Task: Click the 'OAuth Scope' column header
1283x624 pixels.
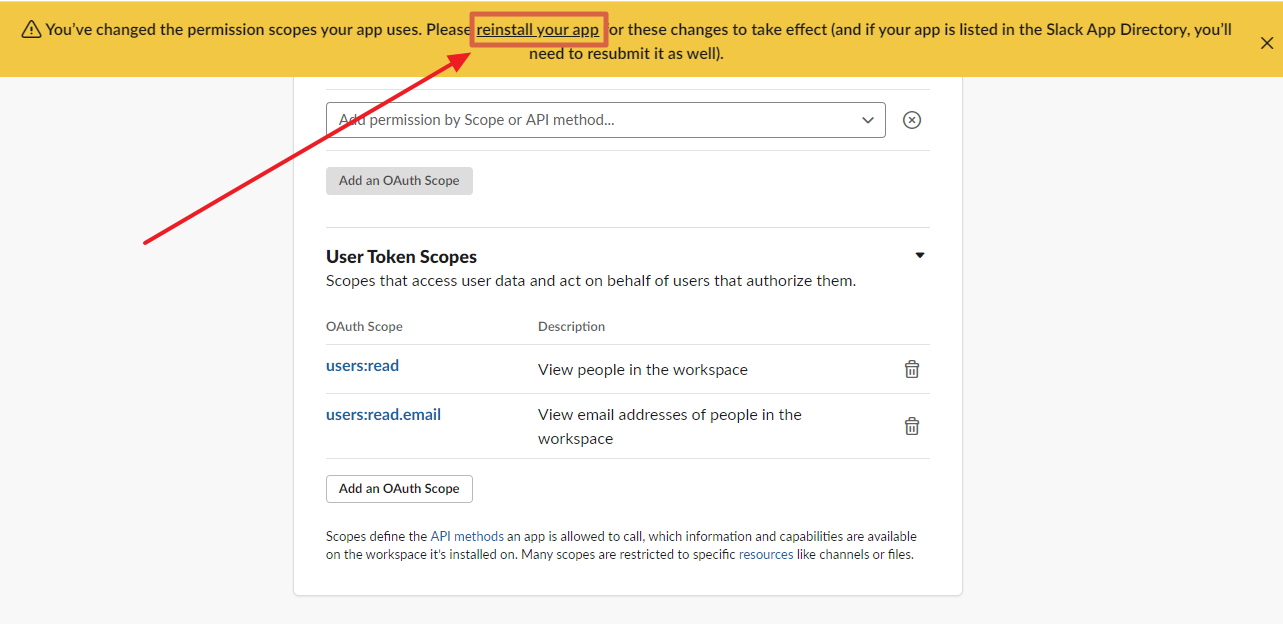Action: tap(364, 327)
